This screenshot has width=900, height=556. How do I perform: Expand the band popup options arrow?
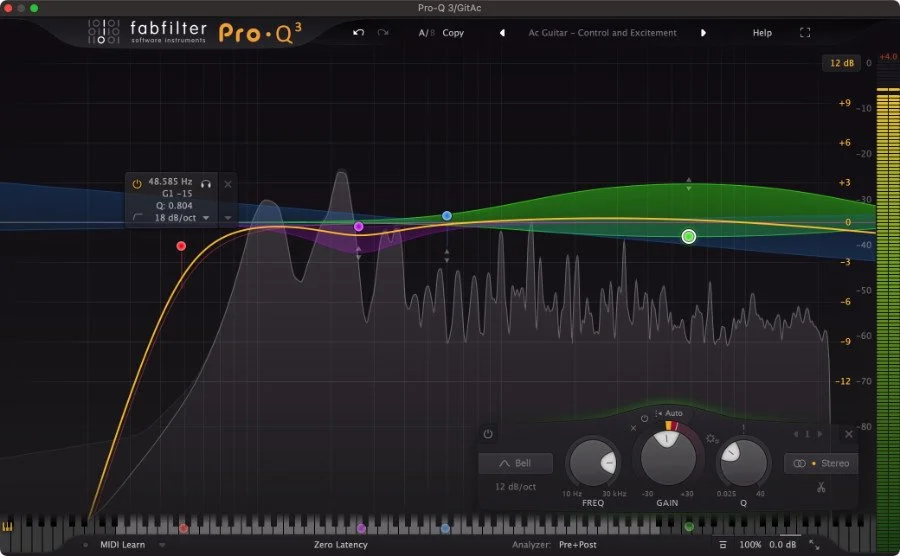point(228,218)
